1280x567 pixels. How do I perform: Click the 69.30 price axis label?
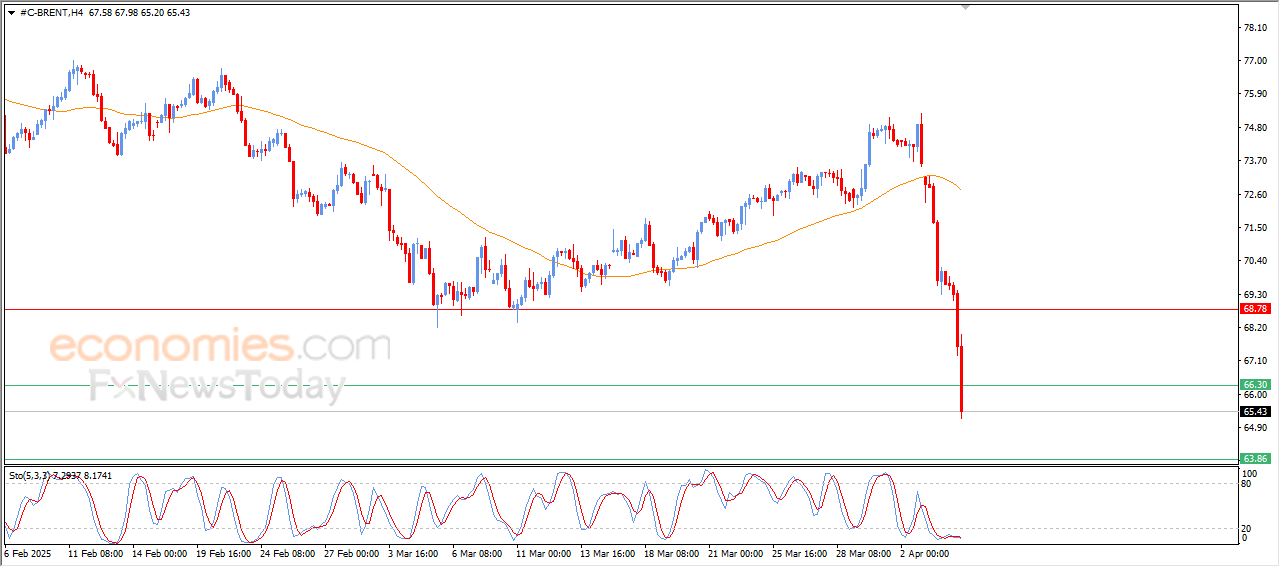pos(1255,295)
